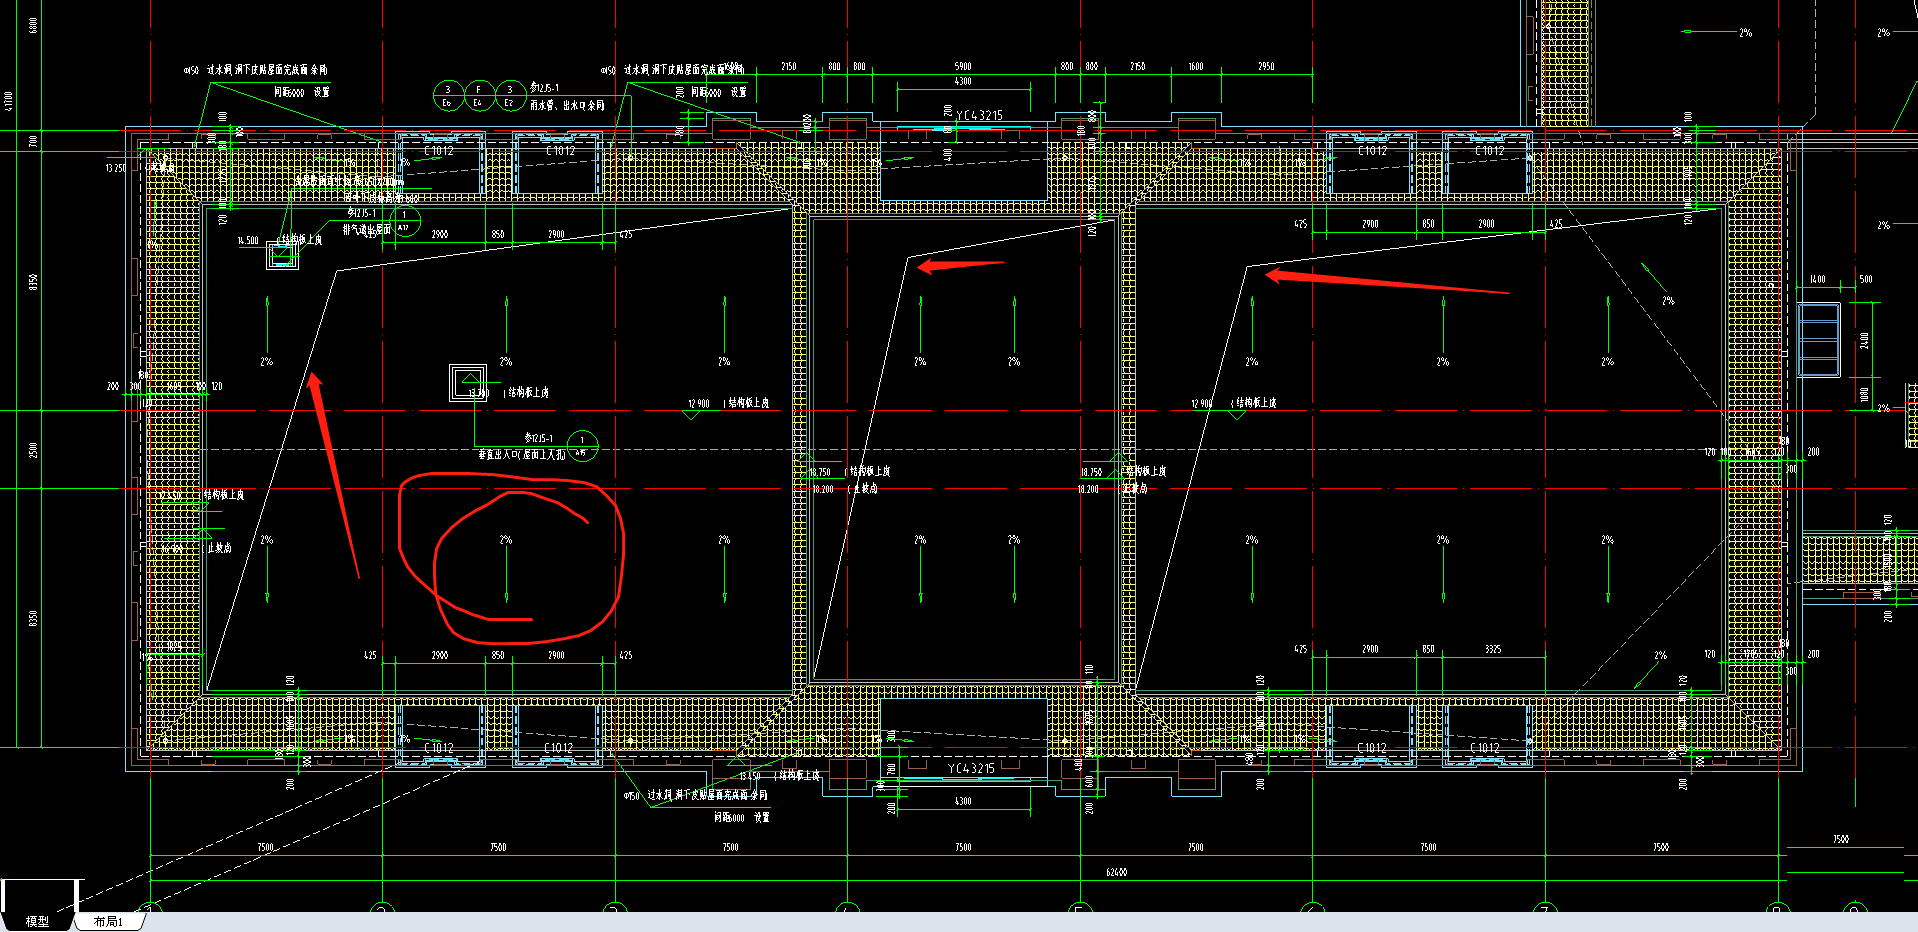Select the 3325 dimension text
This screenshot has height=932, width=1918.
[1492, 650]
